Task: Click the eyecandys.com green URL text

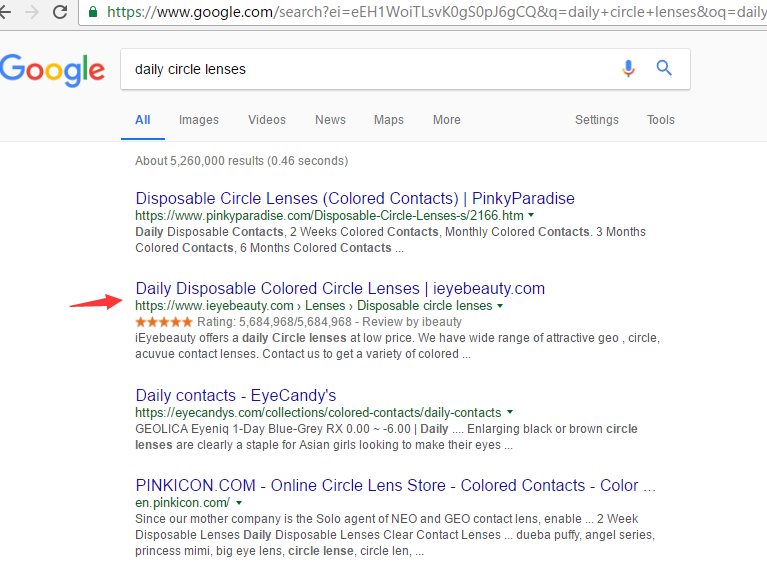Action: point(318,413)
